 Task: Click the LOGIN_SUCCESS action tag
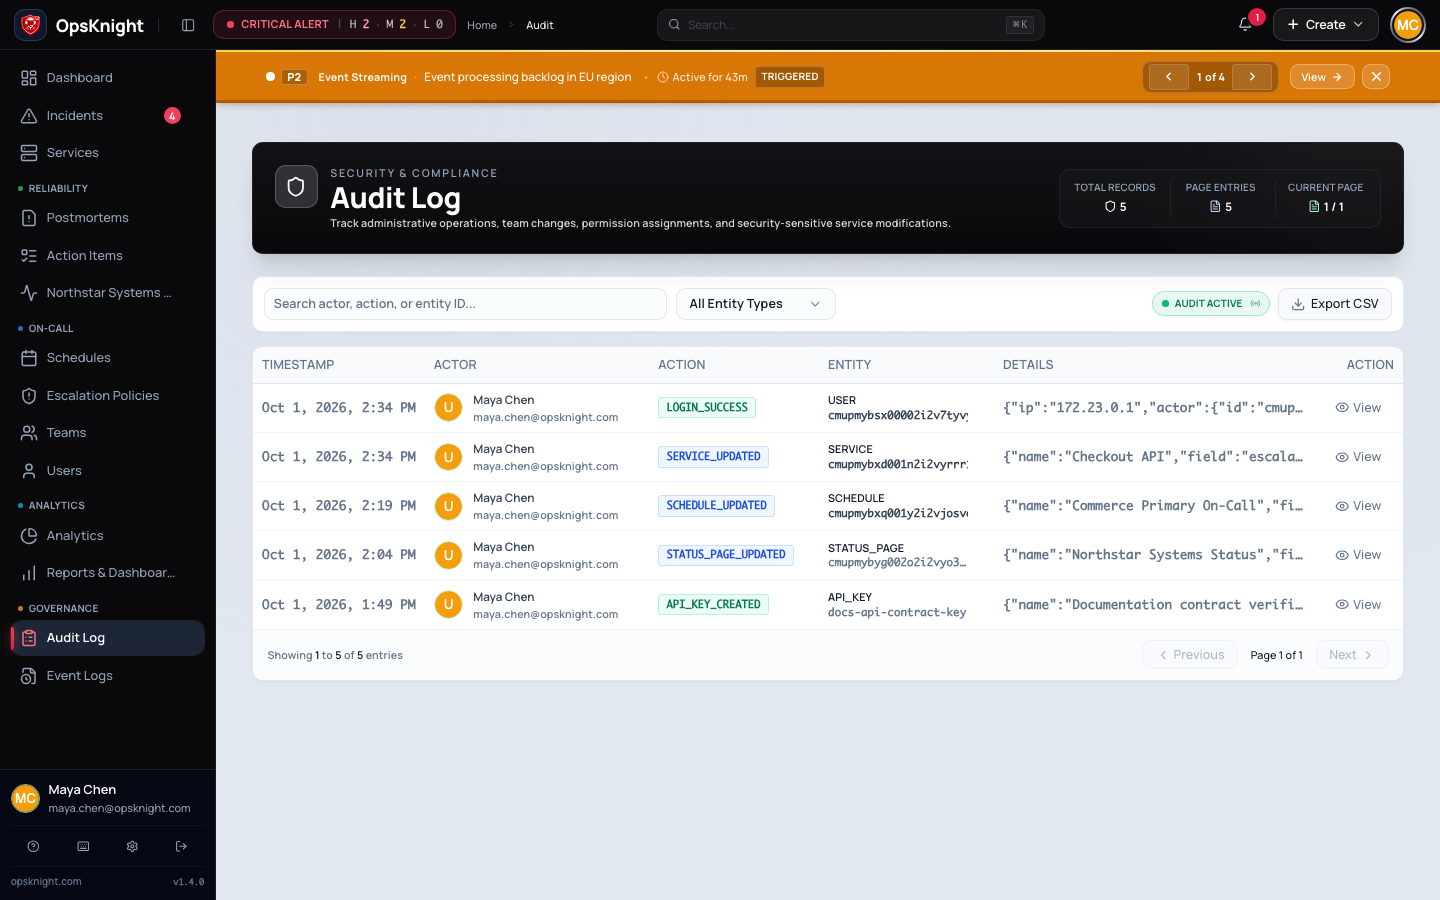[x=707, y=408]
